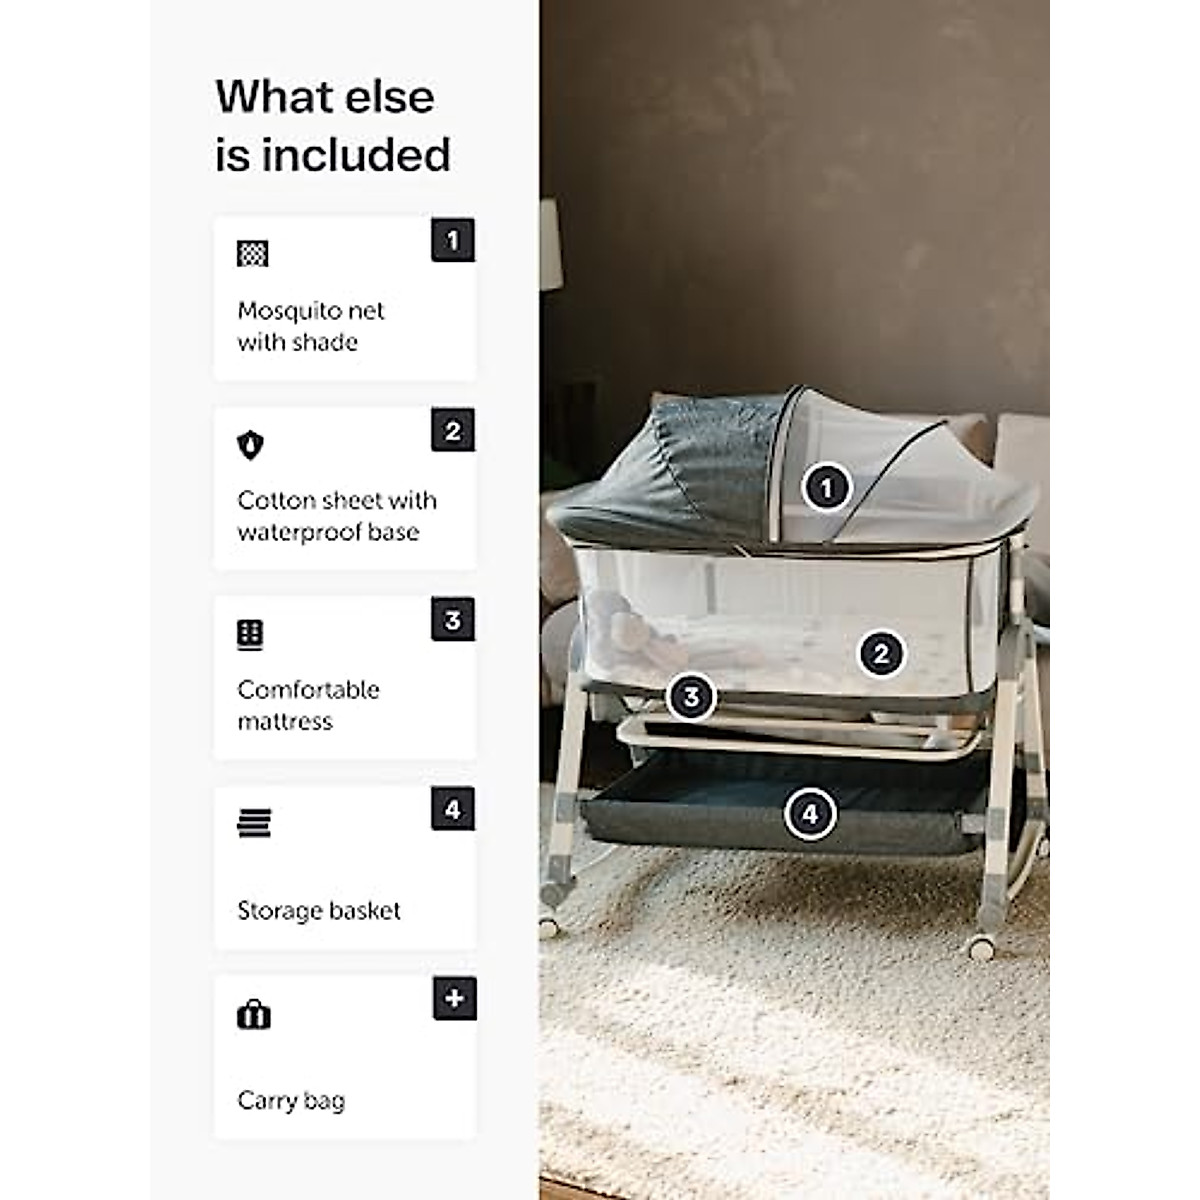Click number 3 badge on mattress card
Screen dimensions: 1200x1200
pyautogui.click(x=453, y=620)
